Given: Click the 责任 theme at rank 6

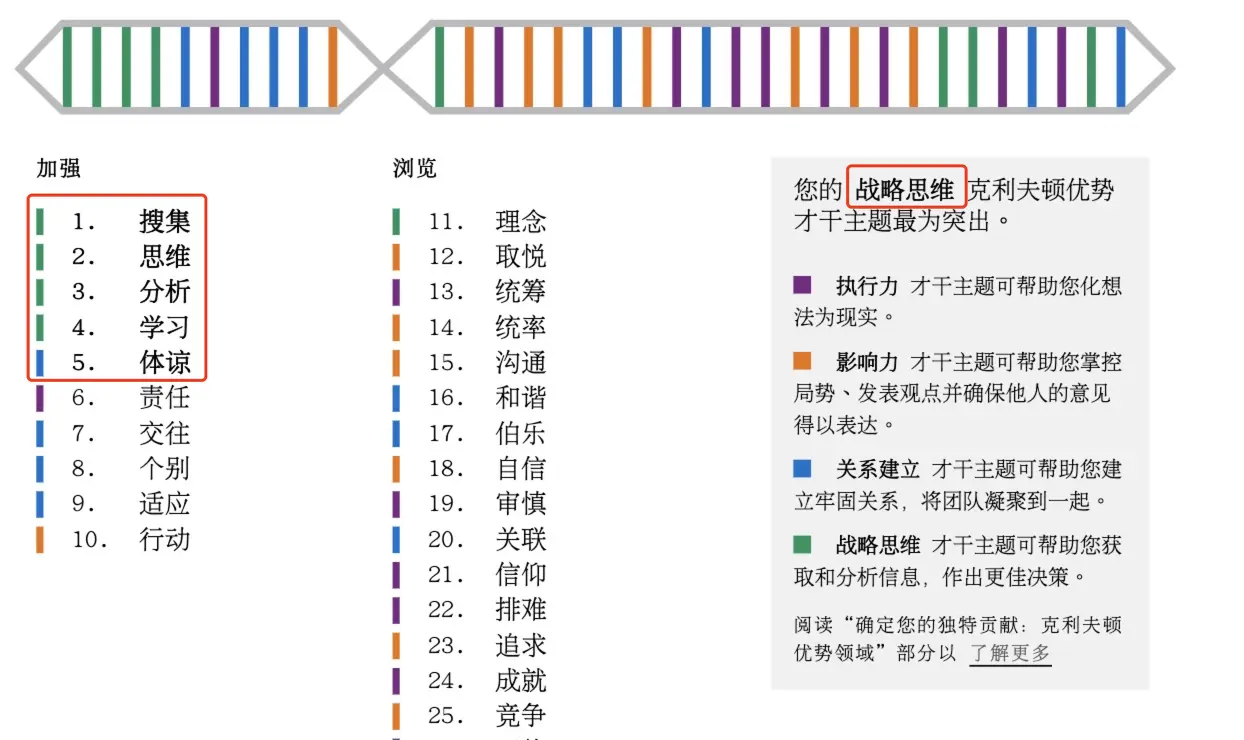Looking at the screenshot, I should coord(164,398).
